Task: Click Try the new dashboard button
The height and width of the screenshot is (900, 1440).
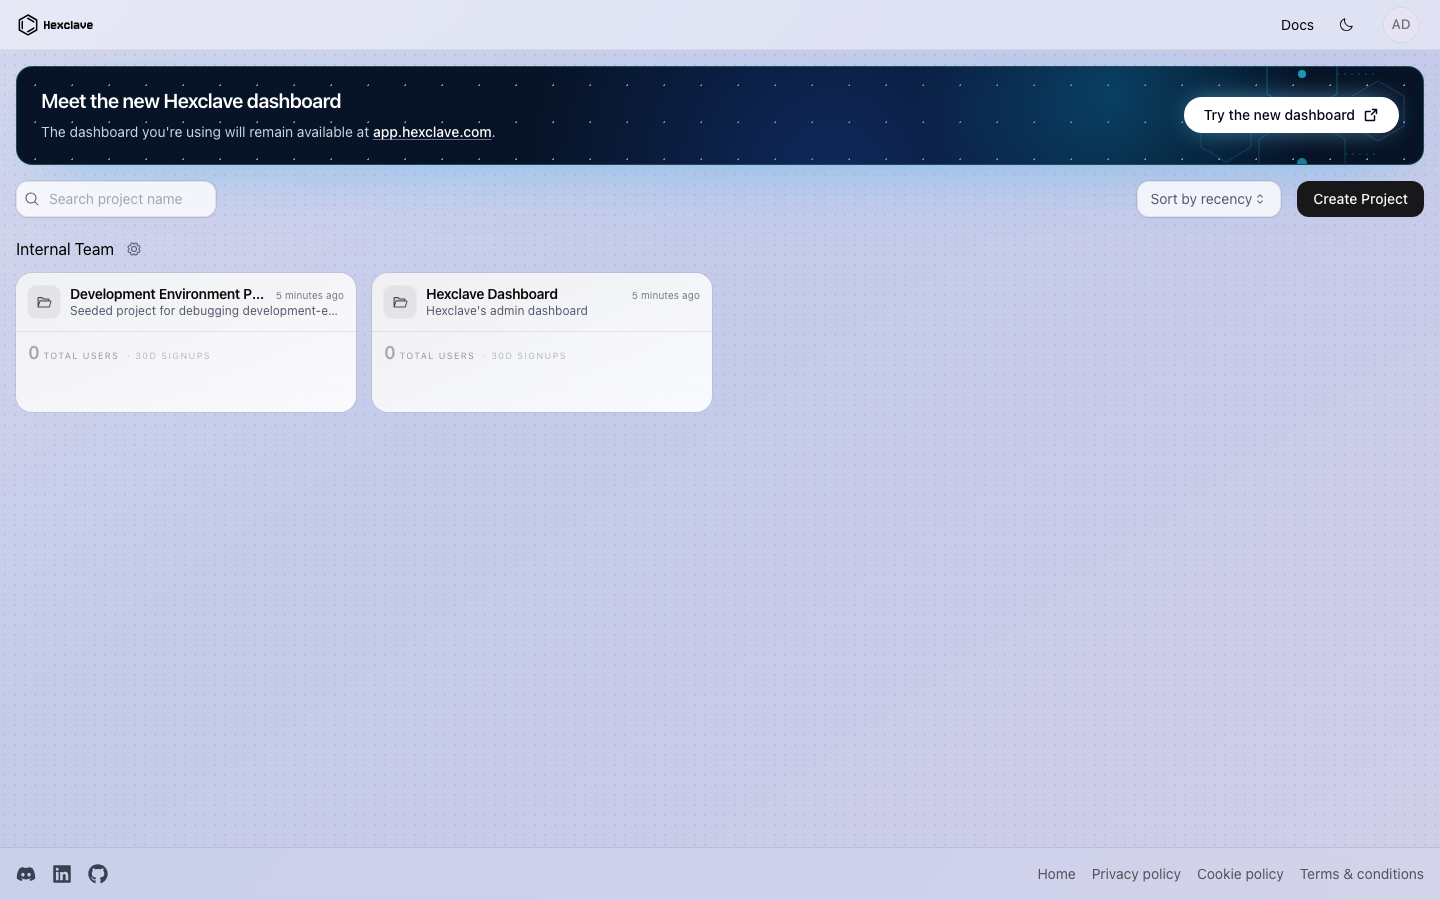Action: click(x=1291, y=115)
